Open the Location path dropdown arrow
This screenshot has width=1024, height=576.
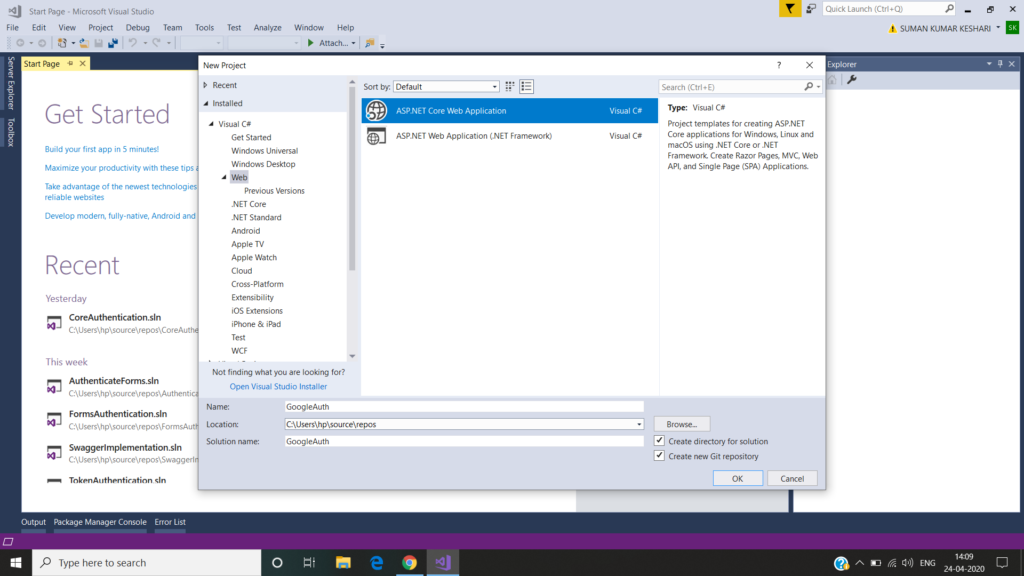(x=639, y=424)
